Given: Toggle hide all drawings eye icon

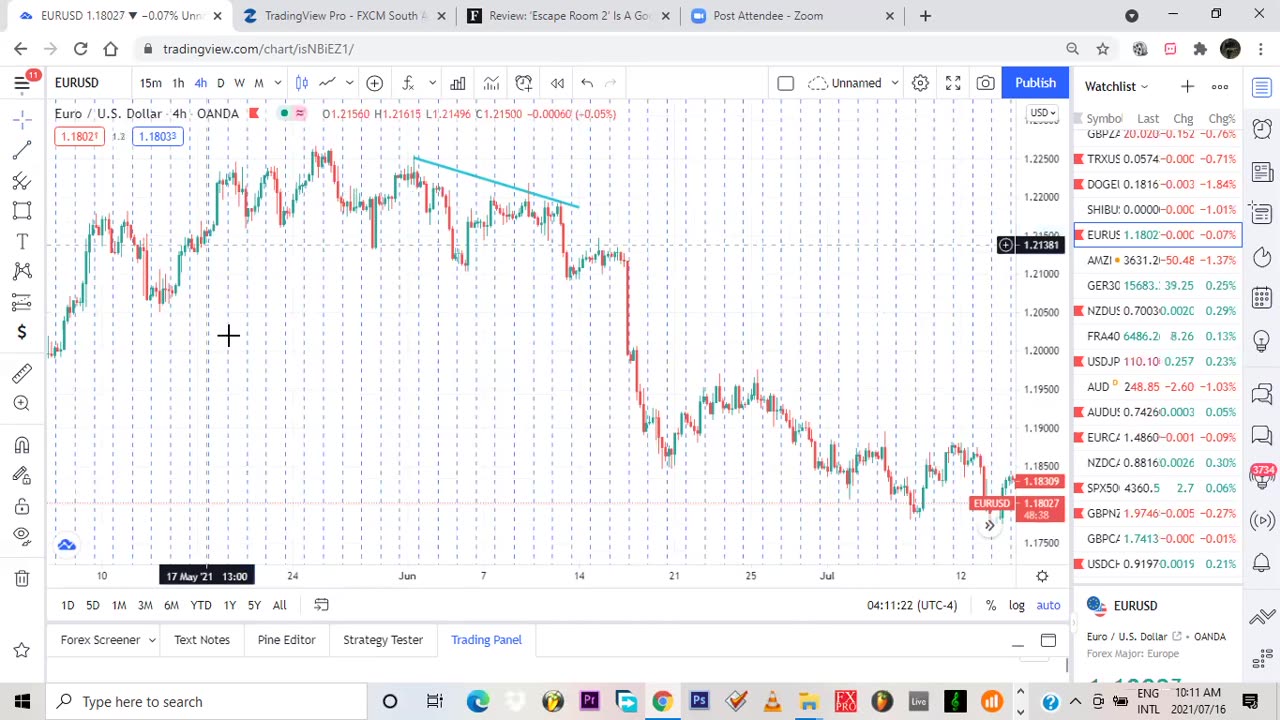Looking at the screenshot, I should click(22, 536).
